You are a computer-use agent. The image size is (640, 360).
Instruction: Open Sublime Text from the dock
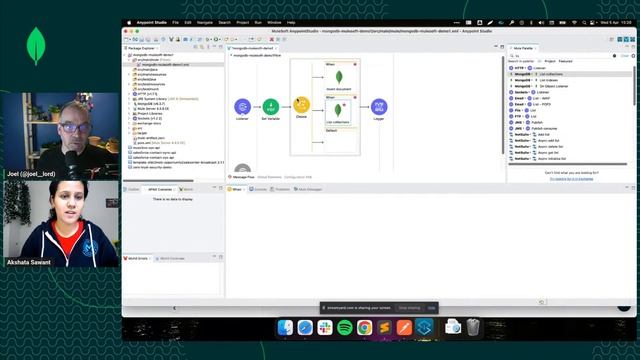(x=384, y=327)
